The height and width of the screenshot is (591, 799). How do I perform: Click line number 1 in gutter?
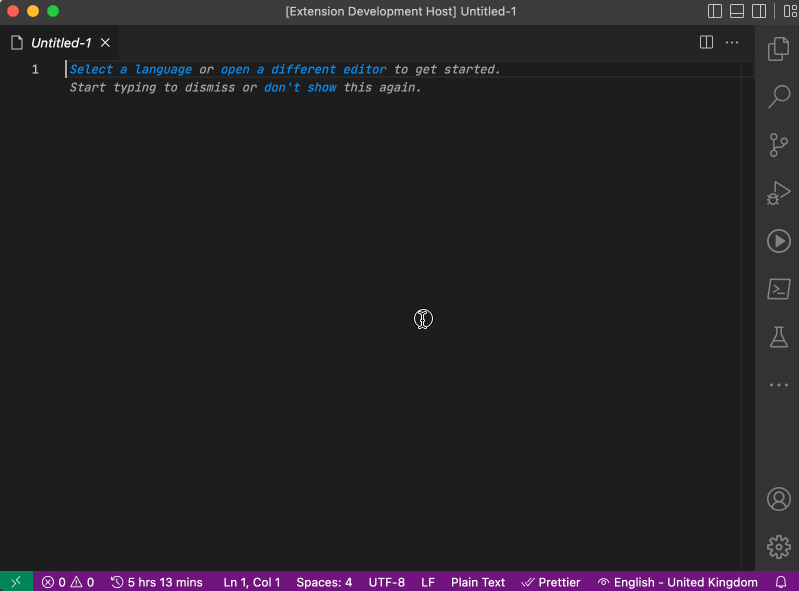[x=35, y=69]
